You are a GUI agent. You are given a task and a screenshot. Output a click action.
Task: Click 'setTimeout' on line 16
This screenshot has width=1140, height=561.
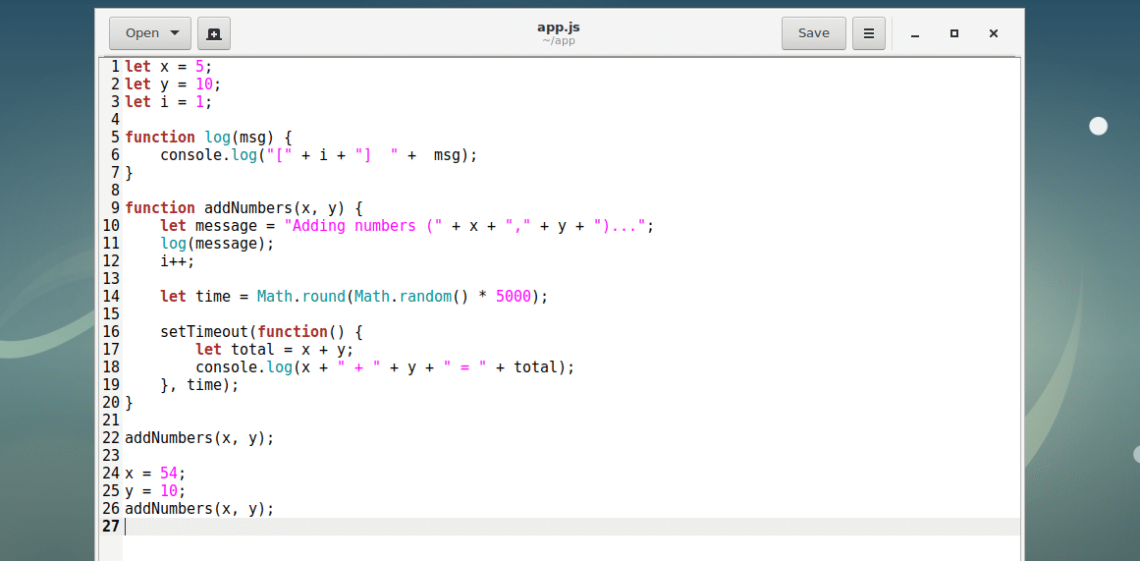point(204,332)
